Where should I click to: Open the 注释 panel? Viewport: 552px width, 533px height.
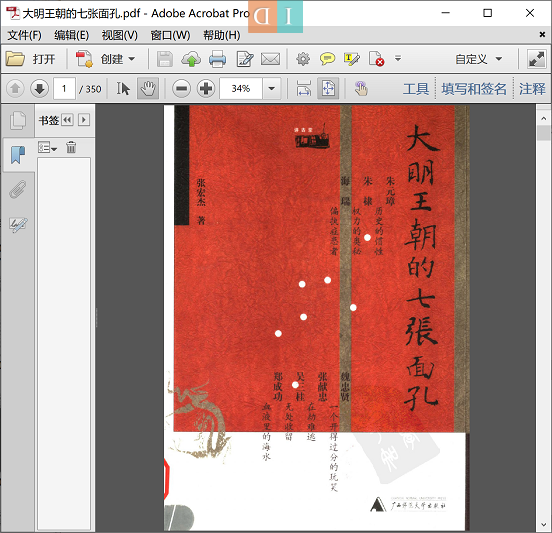532,89
